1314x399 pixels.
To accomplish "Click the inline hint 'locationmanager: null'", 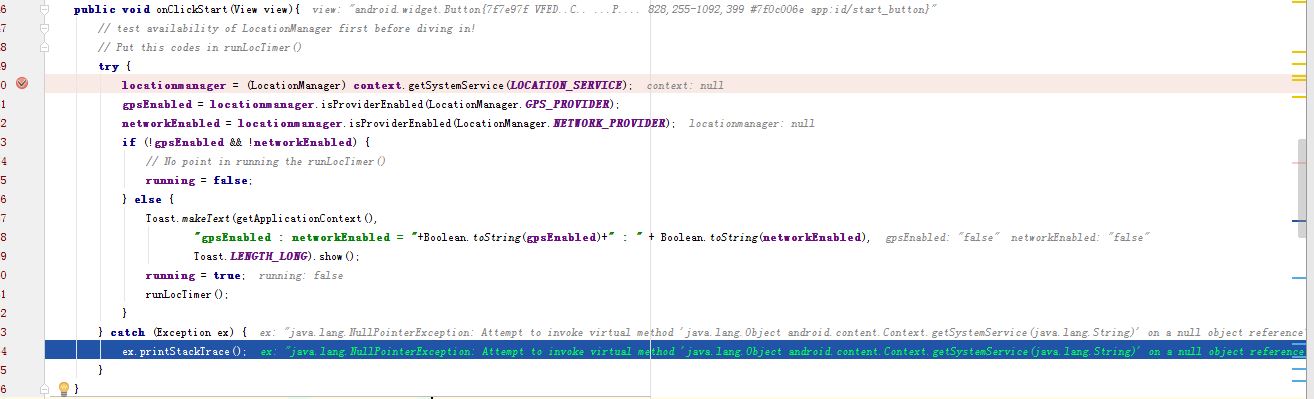I will pos(752,123).
